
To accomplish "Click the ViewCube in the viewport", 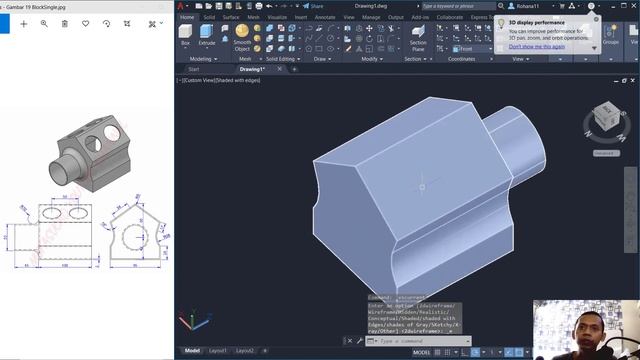I will tap(607, 116).
